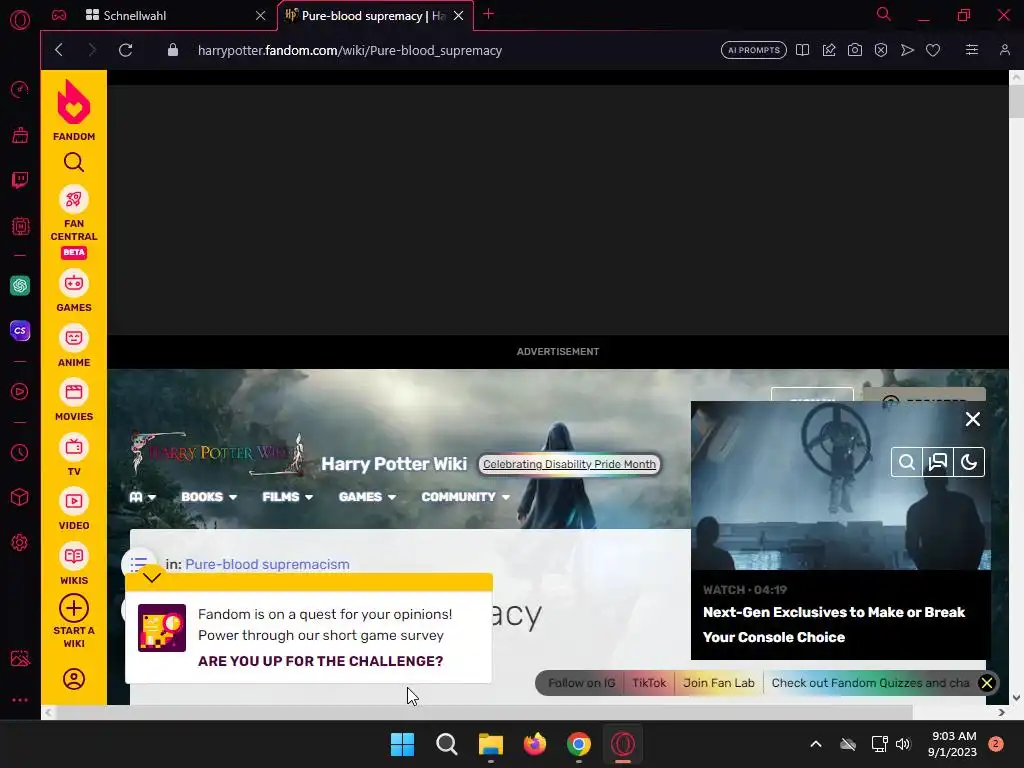
Task: Click Celebrating Disability Pride Month link
Action: coord(569,464)
